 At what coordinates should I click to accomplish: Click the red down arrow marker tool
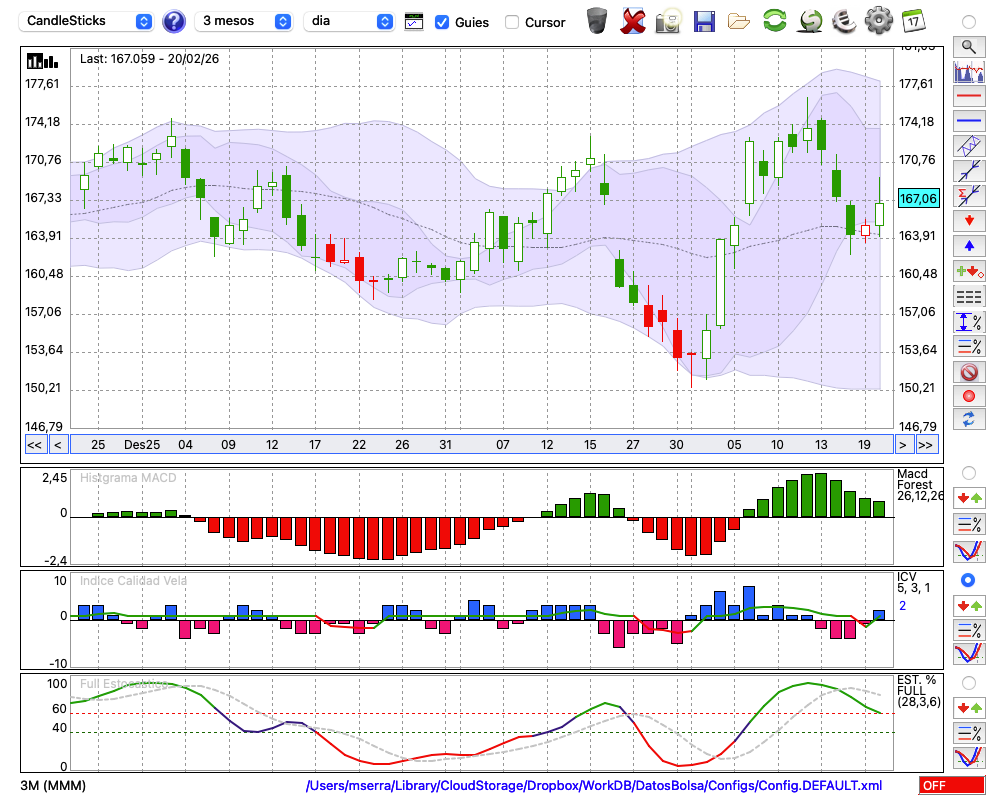click(968, 220)
